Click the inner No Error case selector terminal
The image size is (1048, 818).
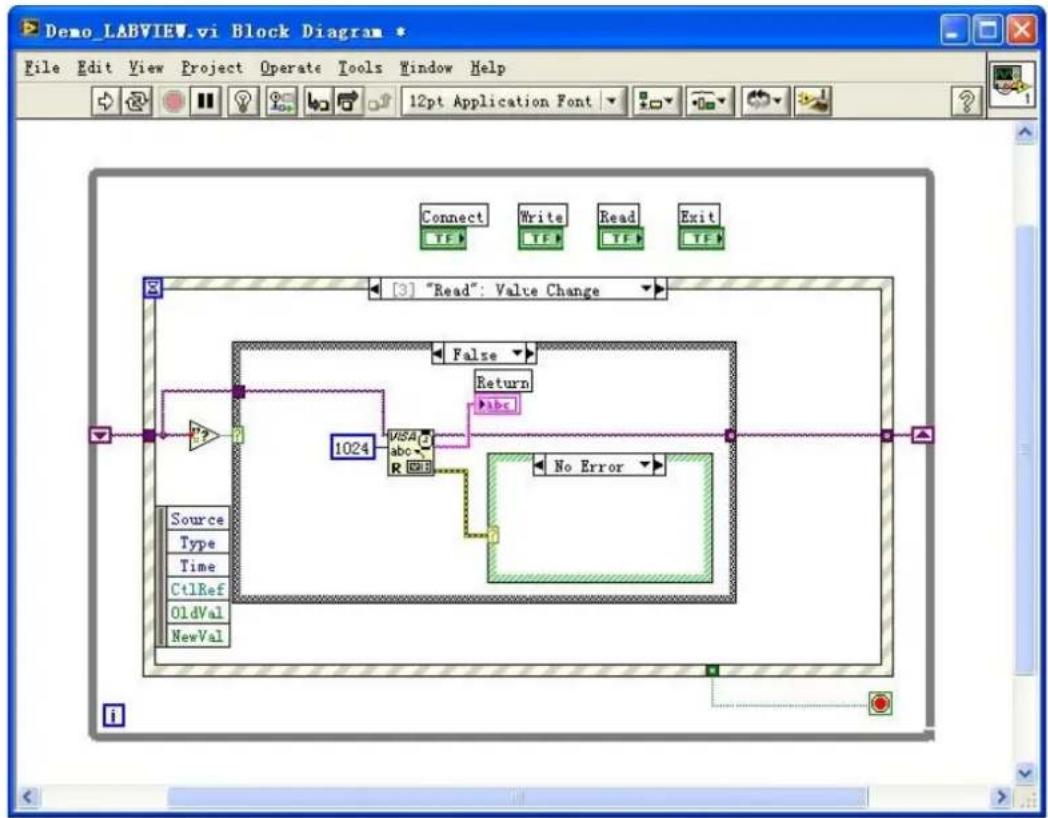[493, 535]
